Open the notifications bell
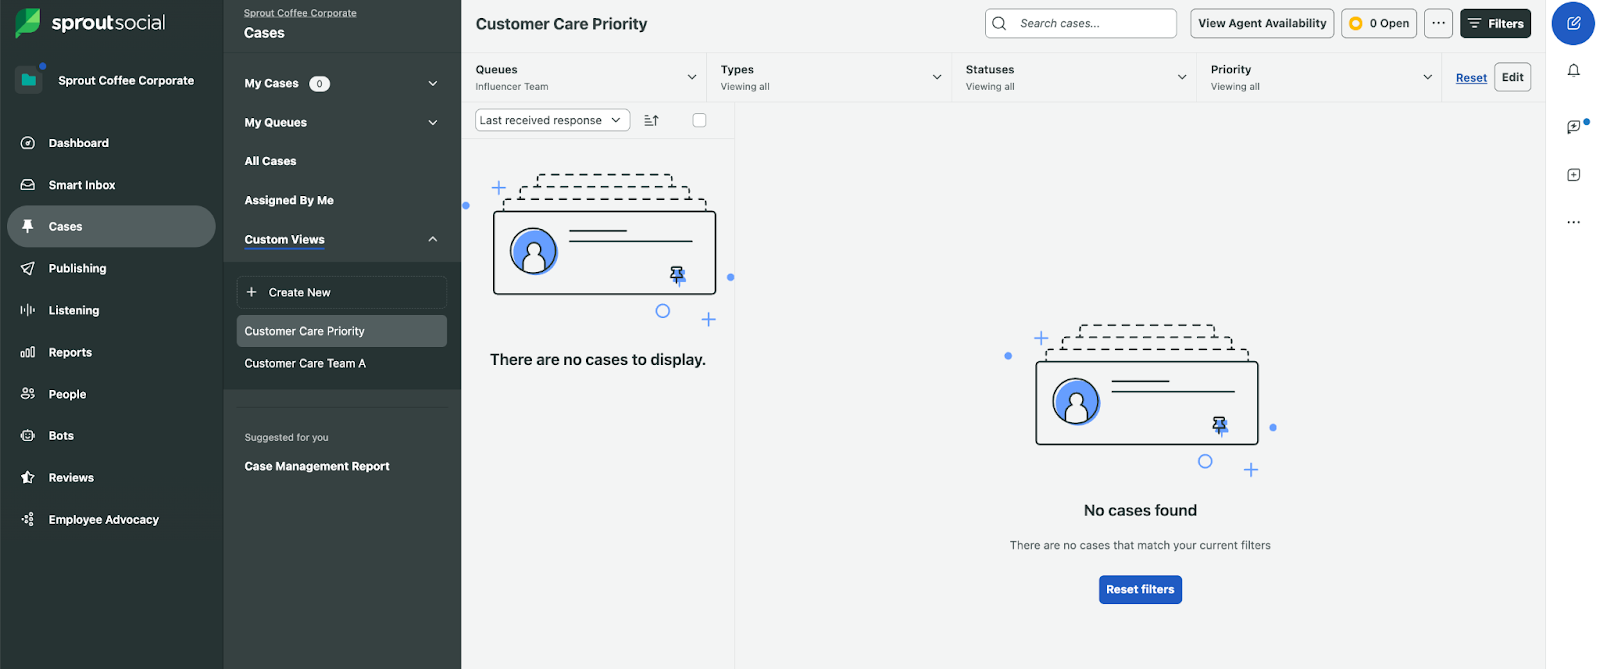Screen dimensions: 1600x669 [x=1573, y=71]
